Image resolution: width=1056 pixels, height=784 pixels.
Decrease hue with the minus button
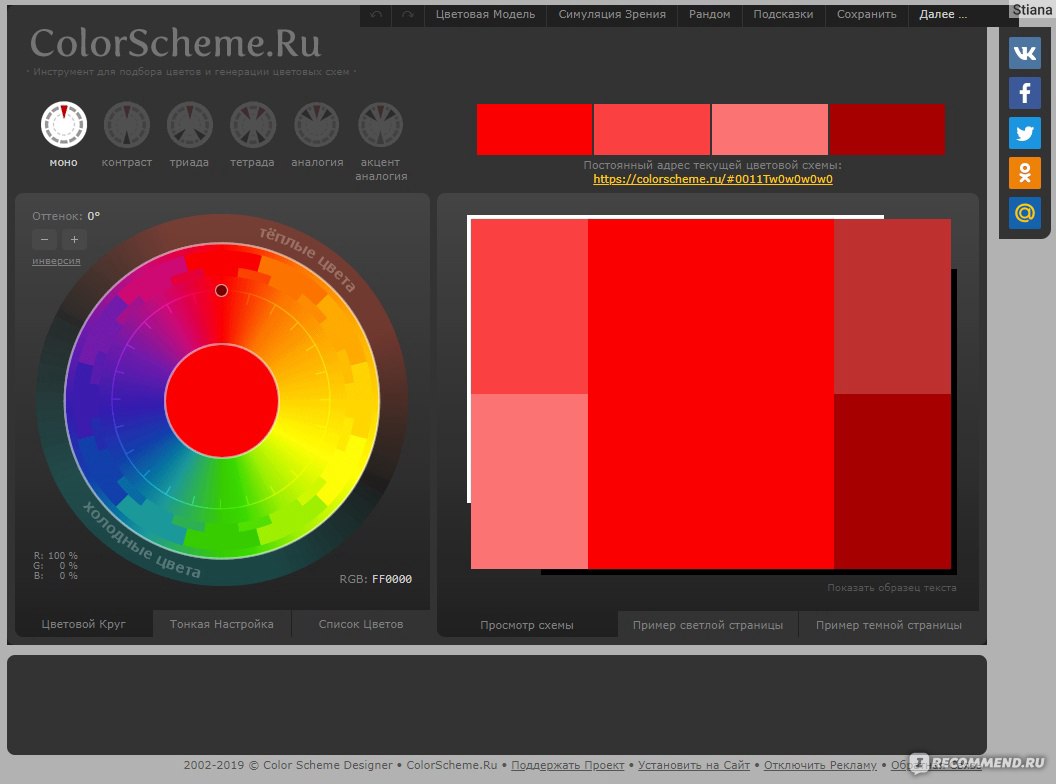pyautogui.click(x=44, y=239)
